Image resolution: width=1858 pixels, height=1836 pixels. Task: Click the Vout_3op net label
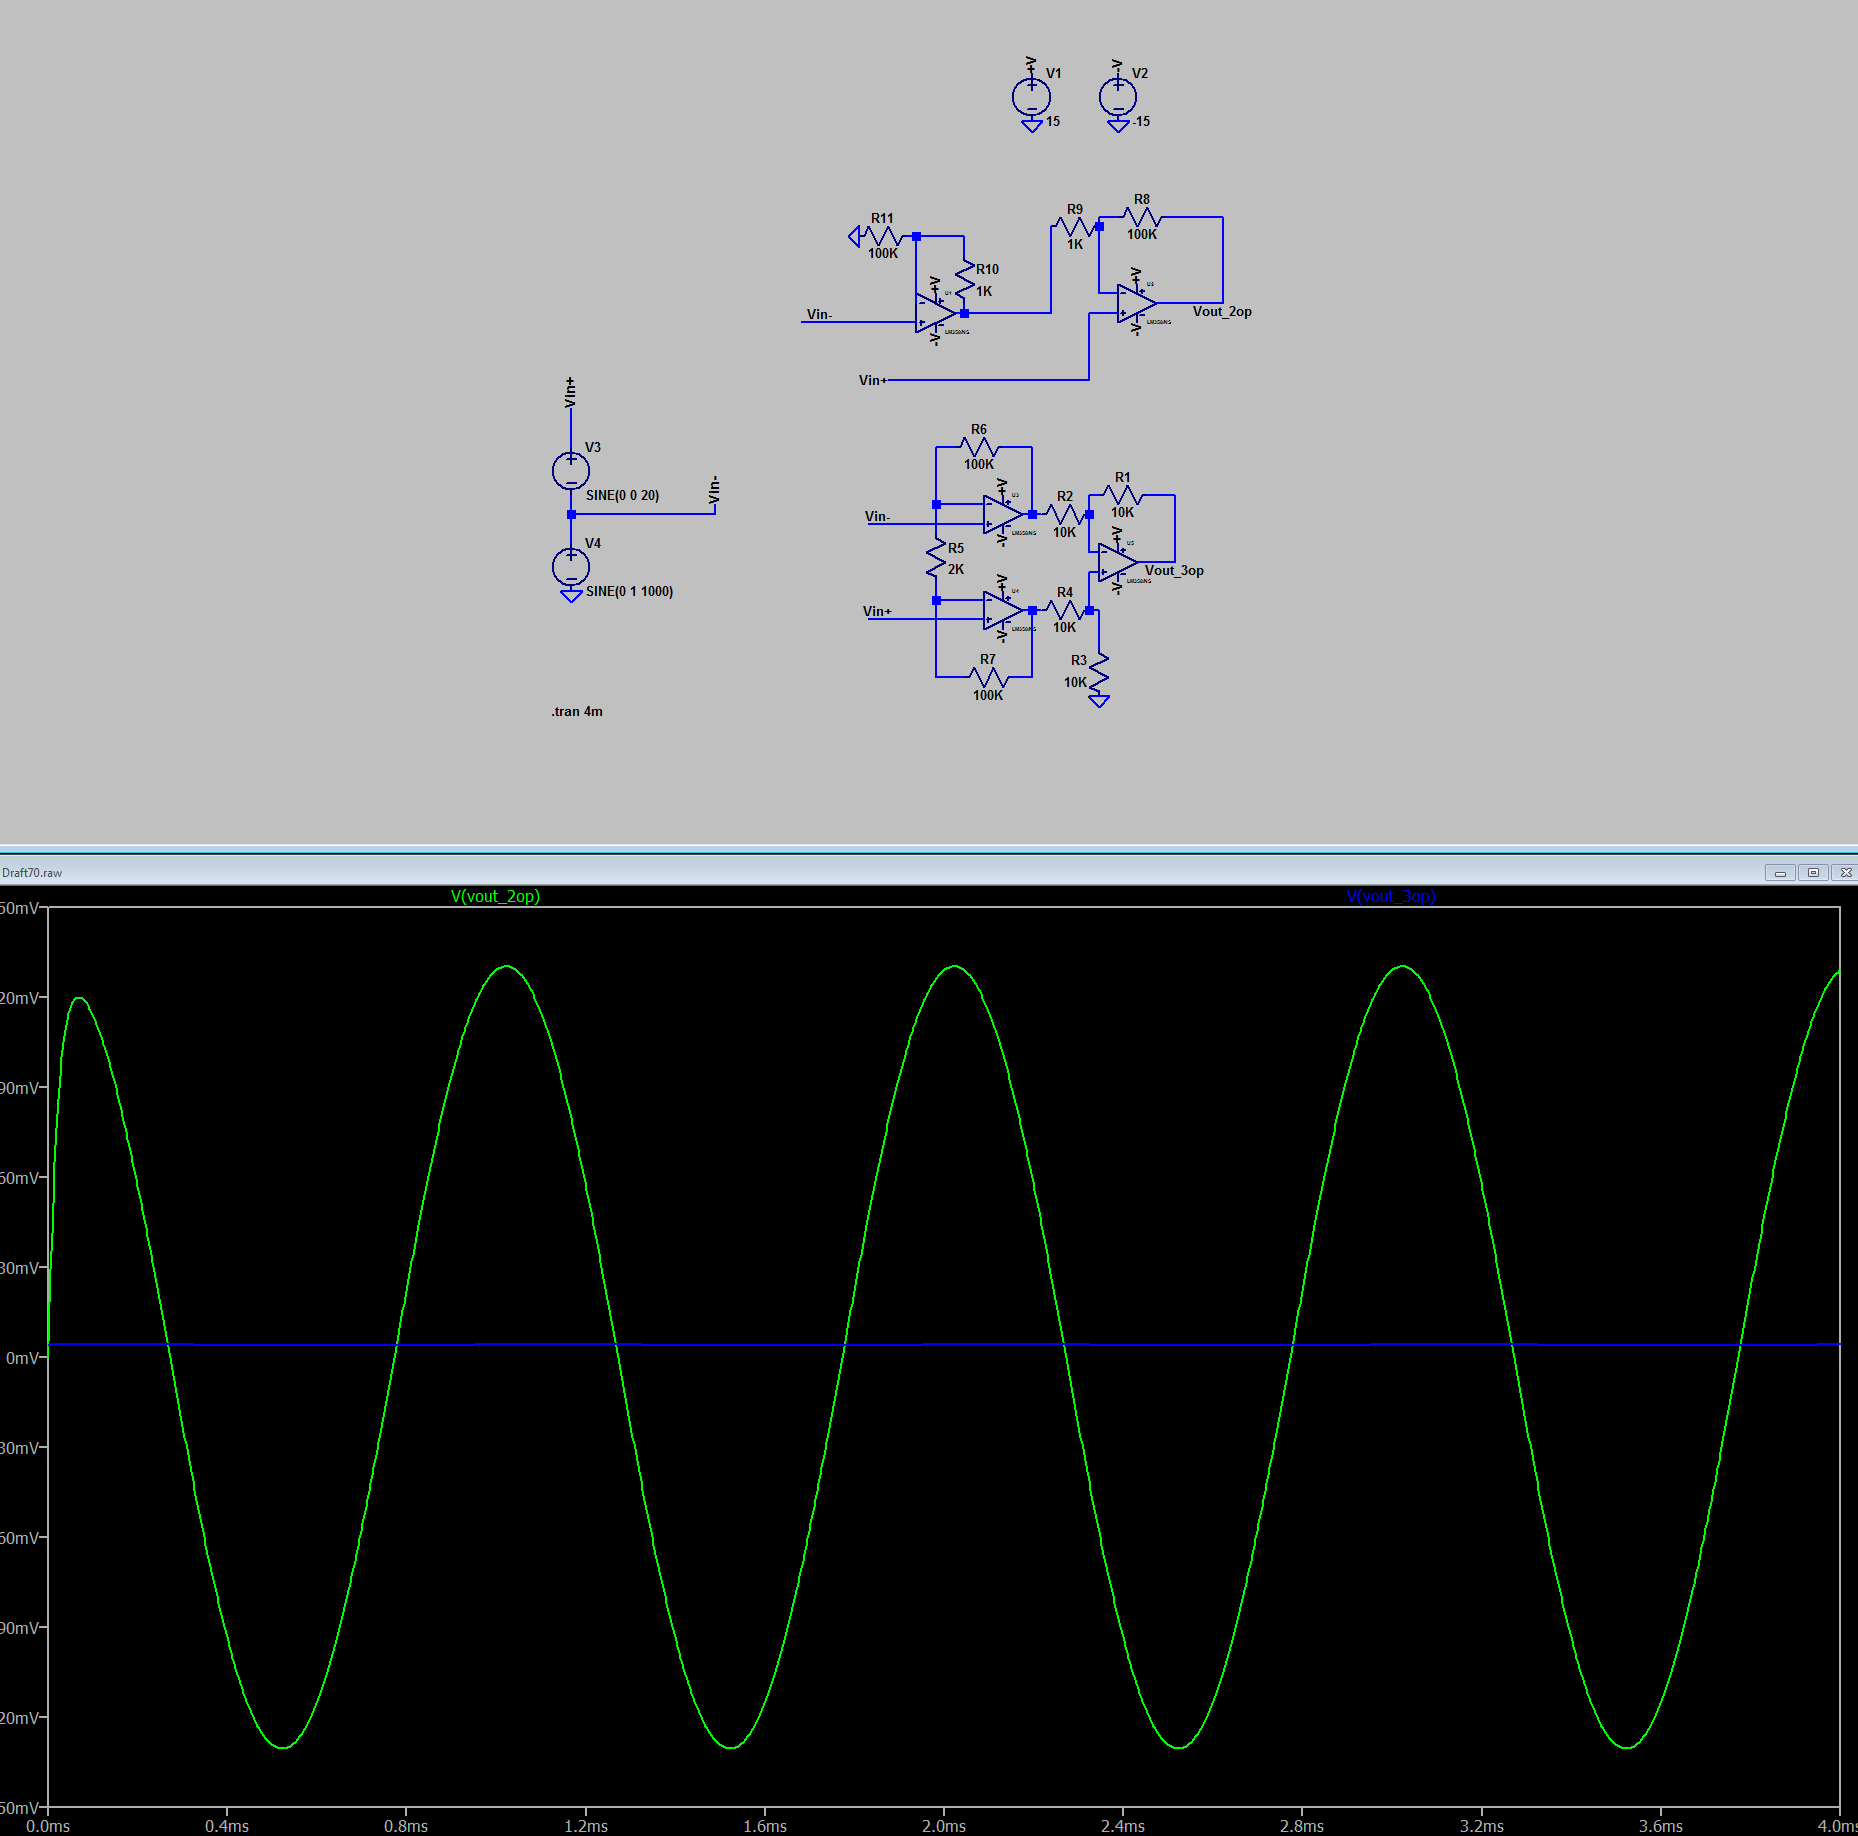click(x=1174, y=571)
